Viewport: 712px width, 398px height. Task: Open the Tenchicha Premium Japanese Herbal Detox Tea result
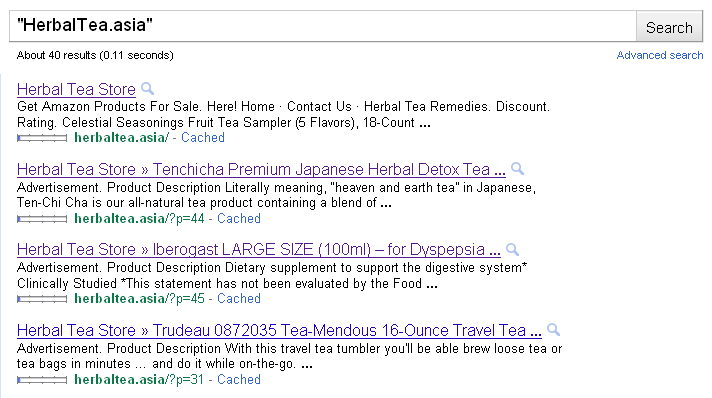pyautogui.click(x=261, y=169)
